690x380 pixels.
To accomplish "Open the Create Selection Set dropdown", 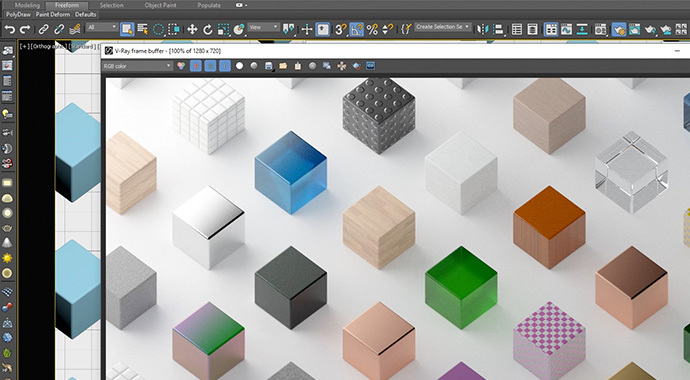I will pyautogui.click(x=443, y=27).
